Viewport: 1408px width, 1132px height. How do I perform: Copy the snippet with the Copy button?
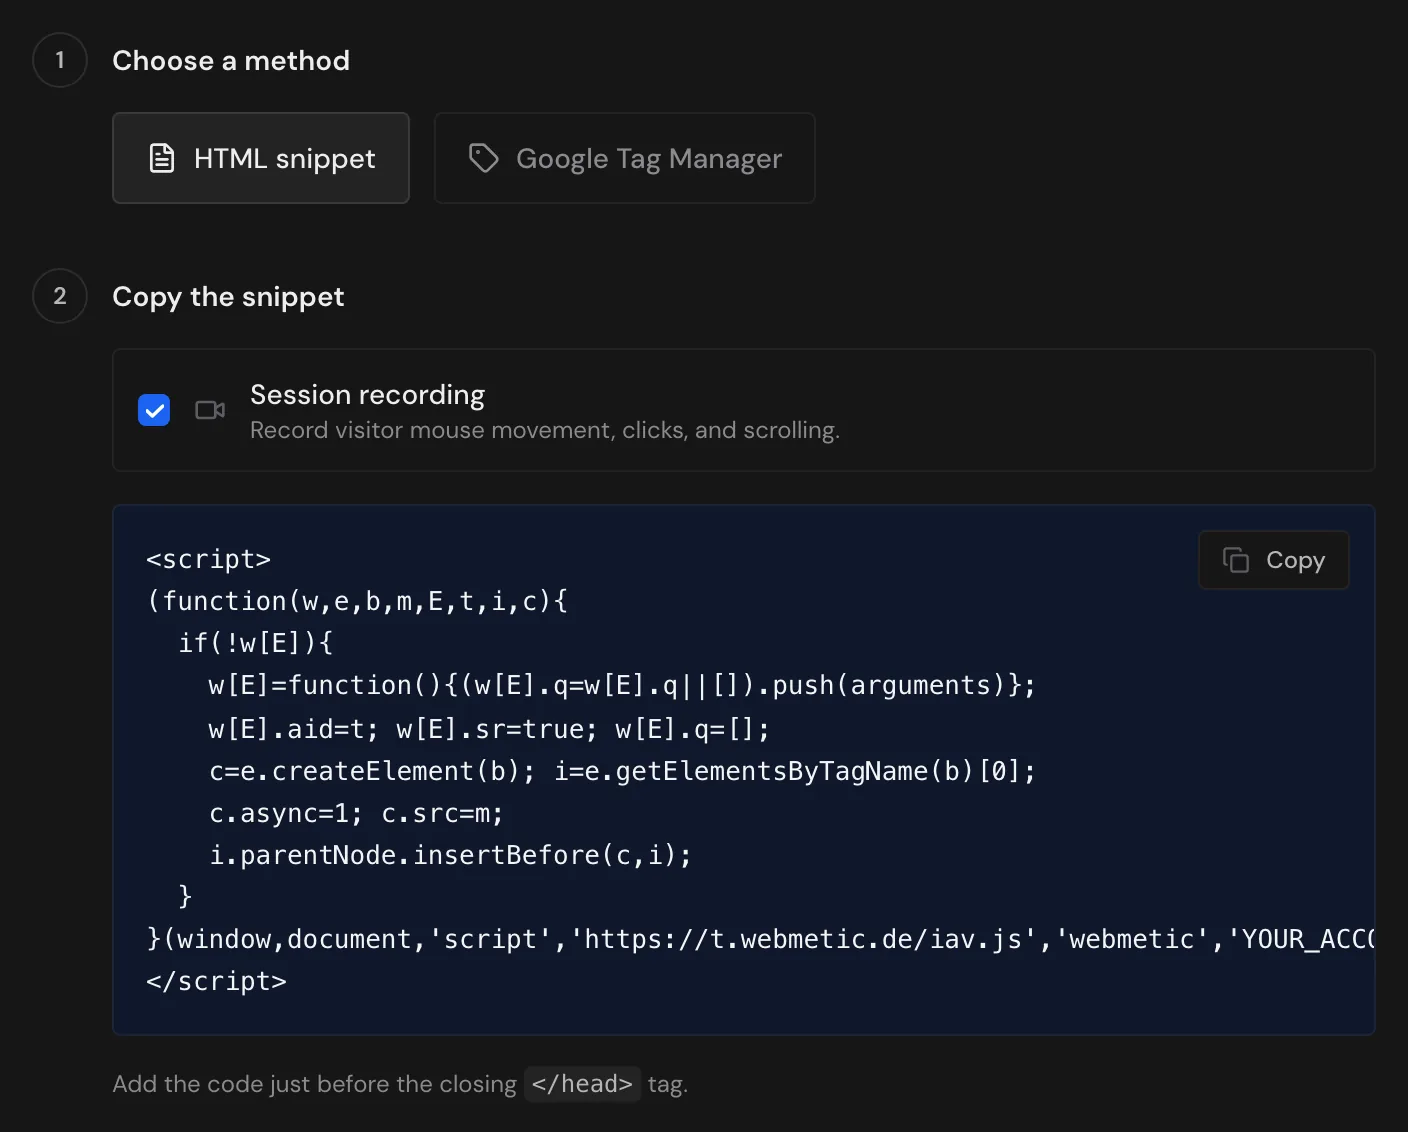[1274, 560]
